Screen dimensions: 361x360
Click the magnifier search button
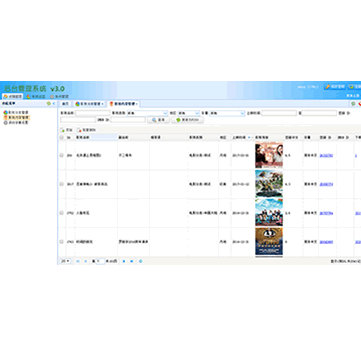click(158, 120)
